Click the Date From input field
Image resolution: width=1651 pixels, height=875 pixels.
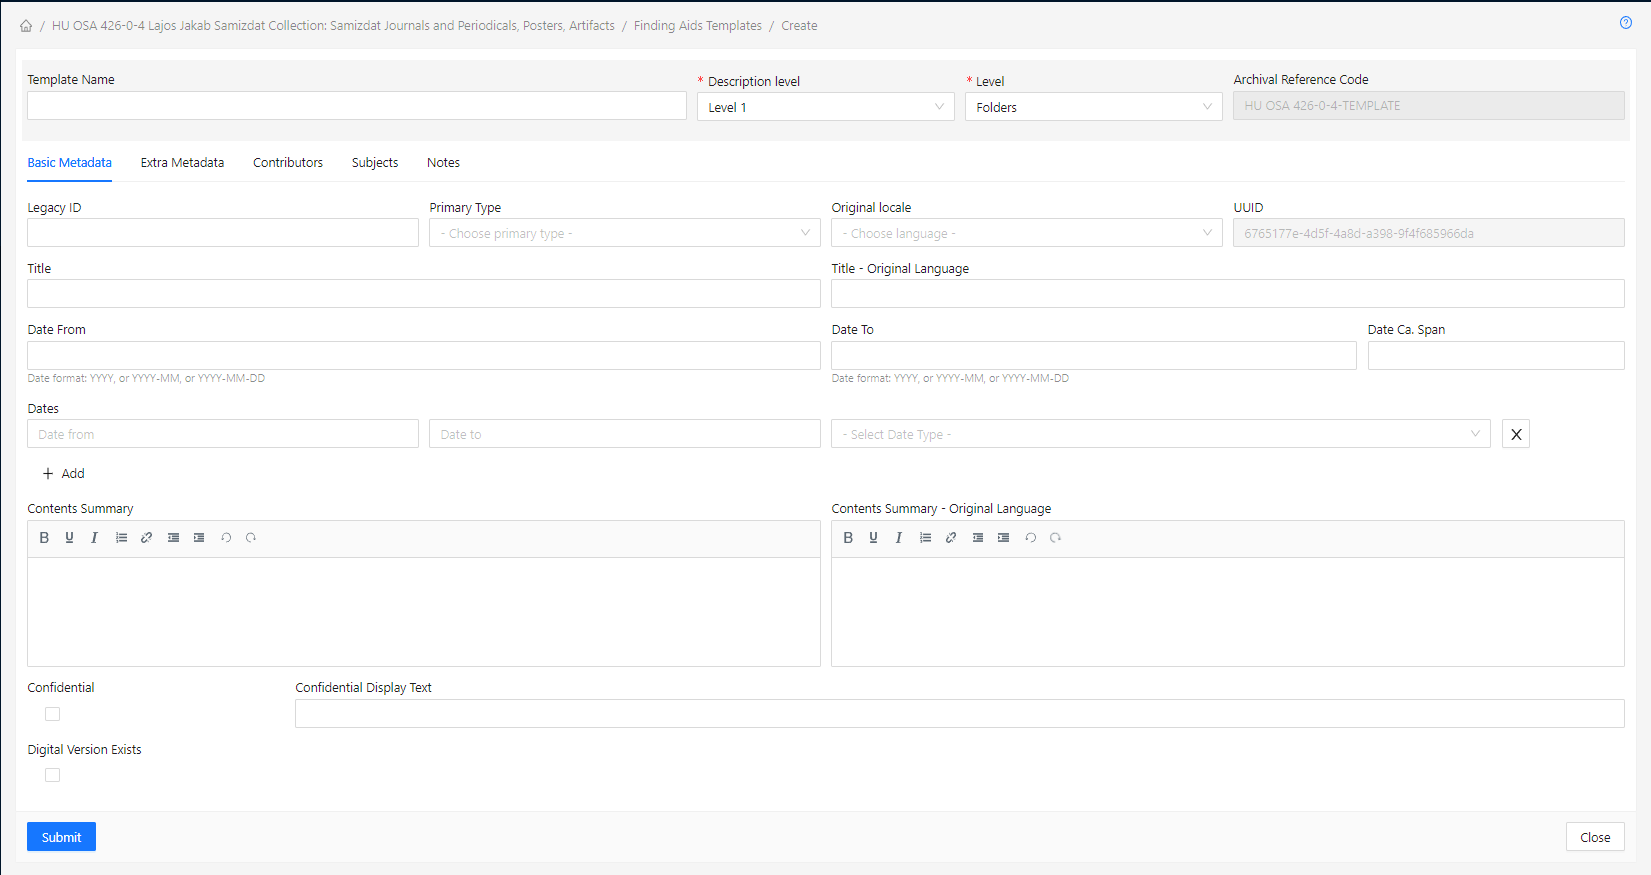tap(424, 356)
